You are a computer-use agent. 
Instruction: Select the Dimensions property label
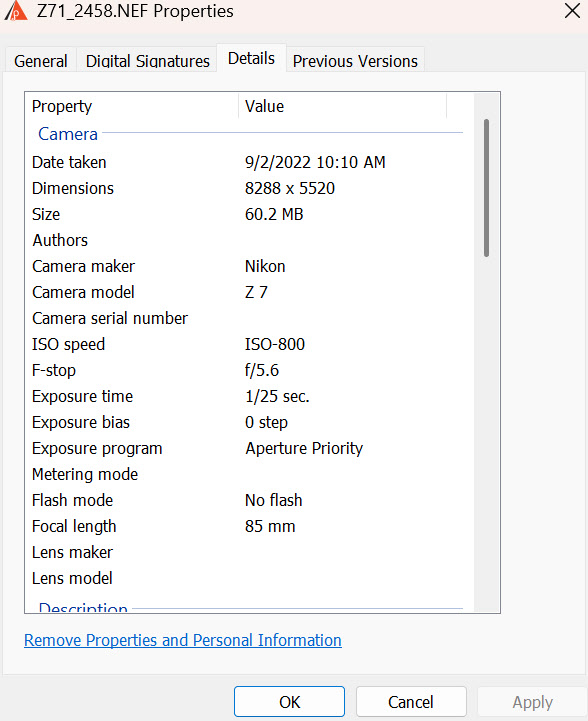[x=73, y=188]
